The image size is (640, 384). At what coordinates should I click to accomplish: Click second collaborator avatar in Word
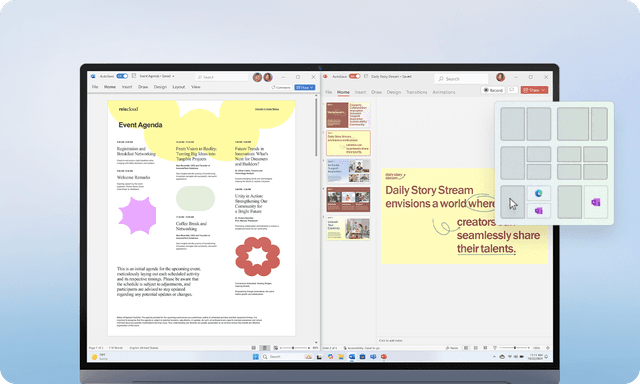(268, 77)
